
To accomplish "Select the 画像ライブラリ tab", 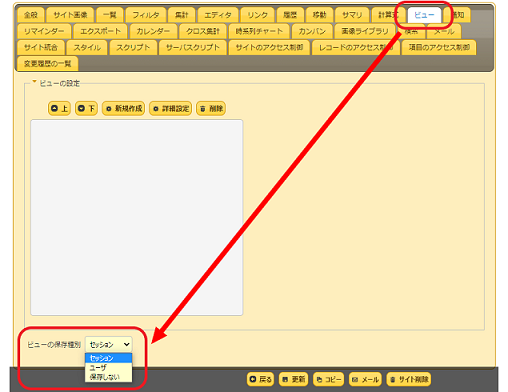I will click(365, 31).
